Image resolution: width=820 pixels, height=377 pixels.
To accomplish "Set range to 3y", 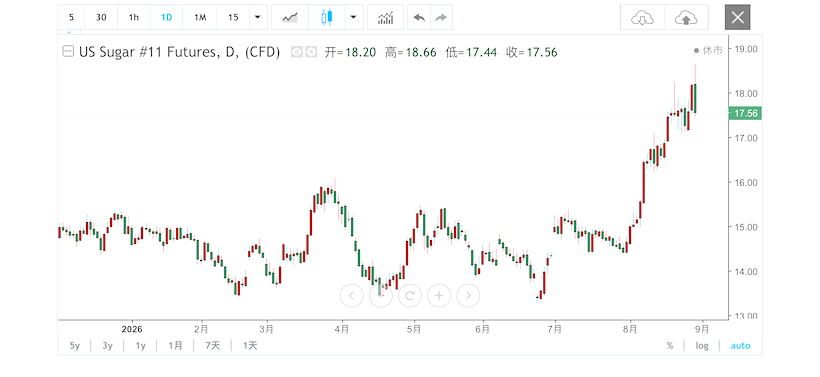I will click(x=108, y=346).
